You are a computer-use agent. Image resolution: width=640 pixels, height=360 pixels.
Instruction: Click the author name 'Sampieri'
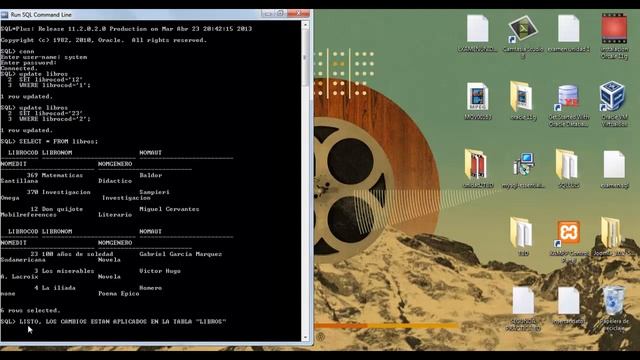(x=154, y=192)
